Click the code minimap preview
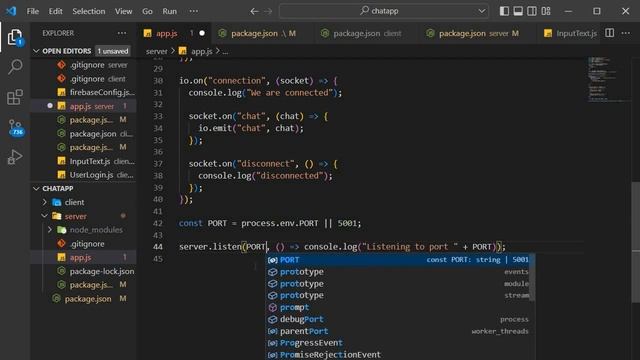Screen dimensions: 640x360 pyautogui.click(x=604, y=80)
